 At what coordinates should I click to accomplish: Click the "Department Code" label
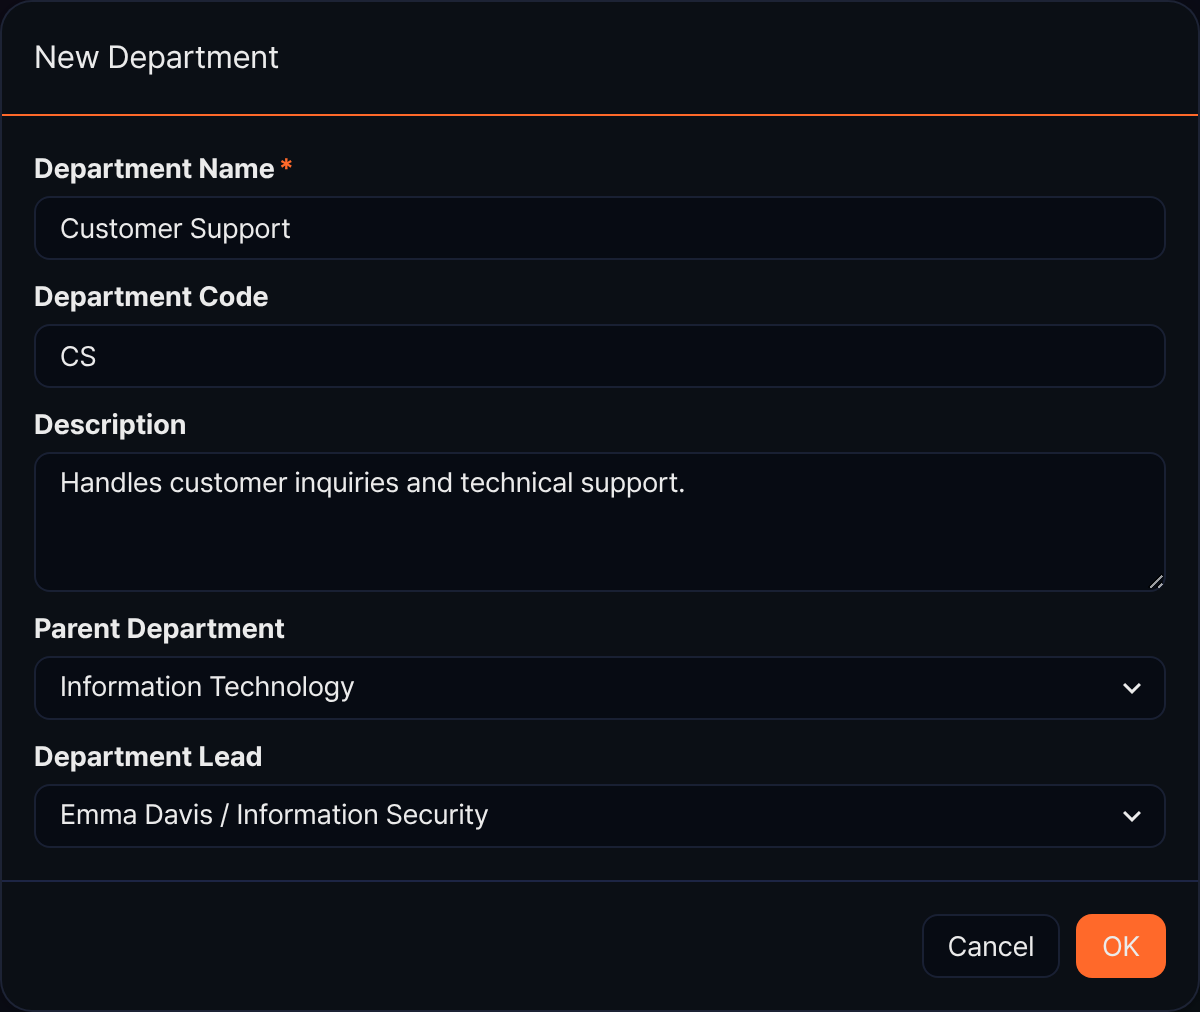point(151,297)
